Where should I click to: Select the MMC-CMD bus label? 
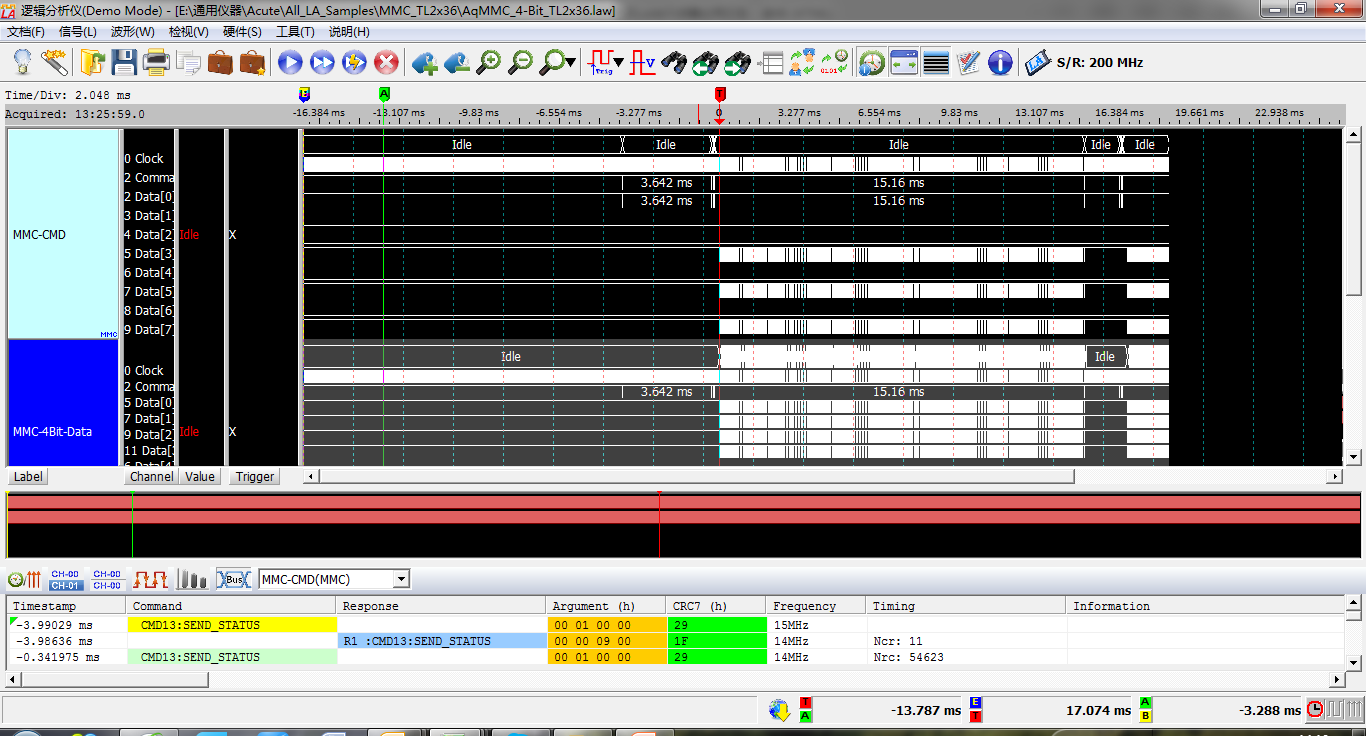click(64, 235)
